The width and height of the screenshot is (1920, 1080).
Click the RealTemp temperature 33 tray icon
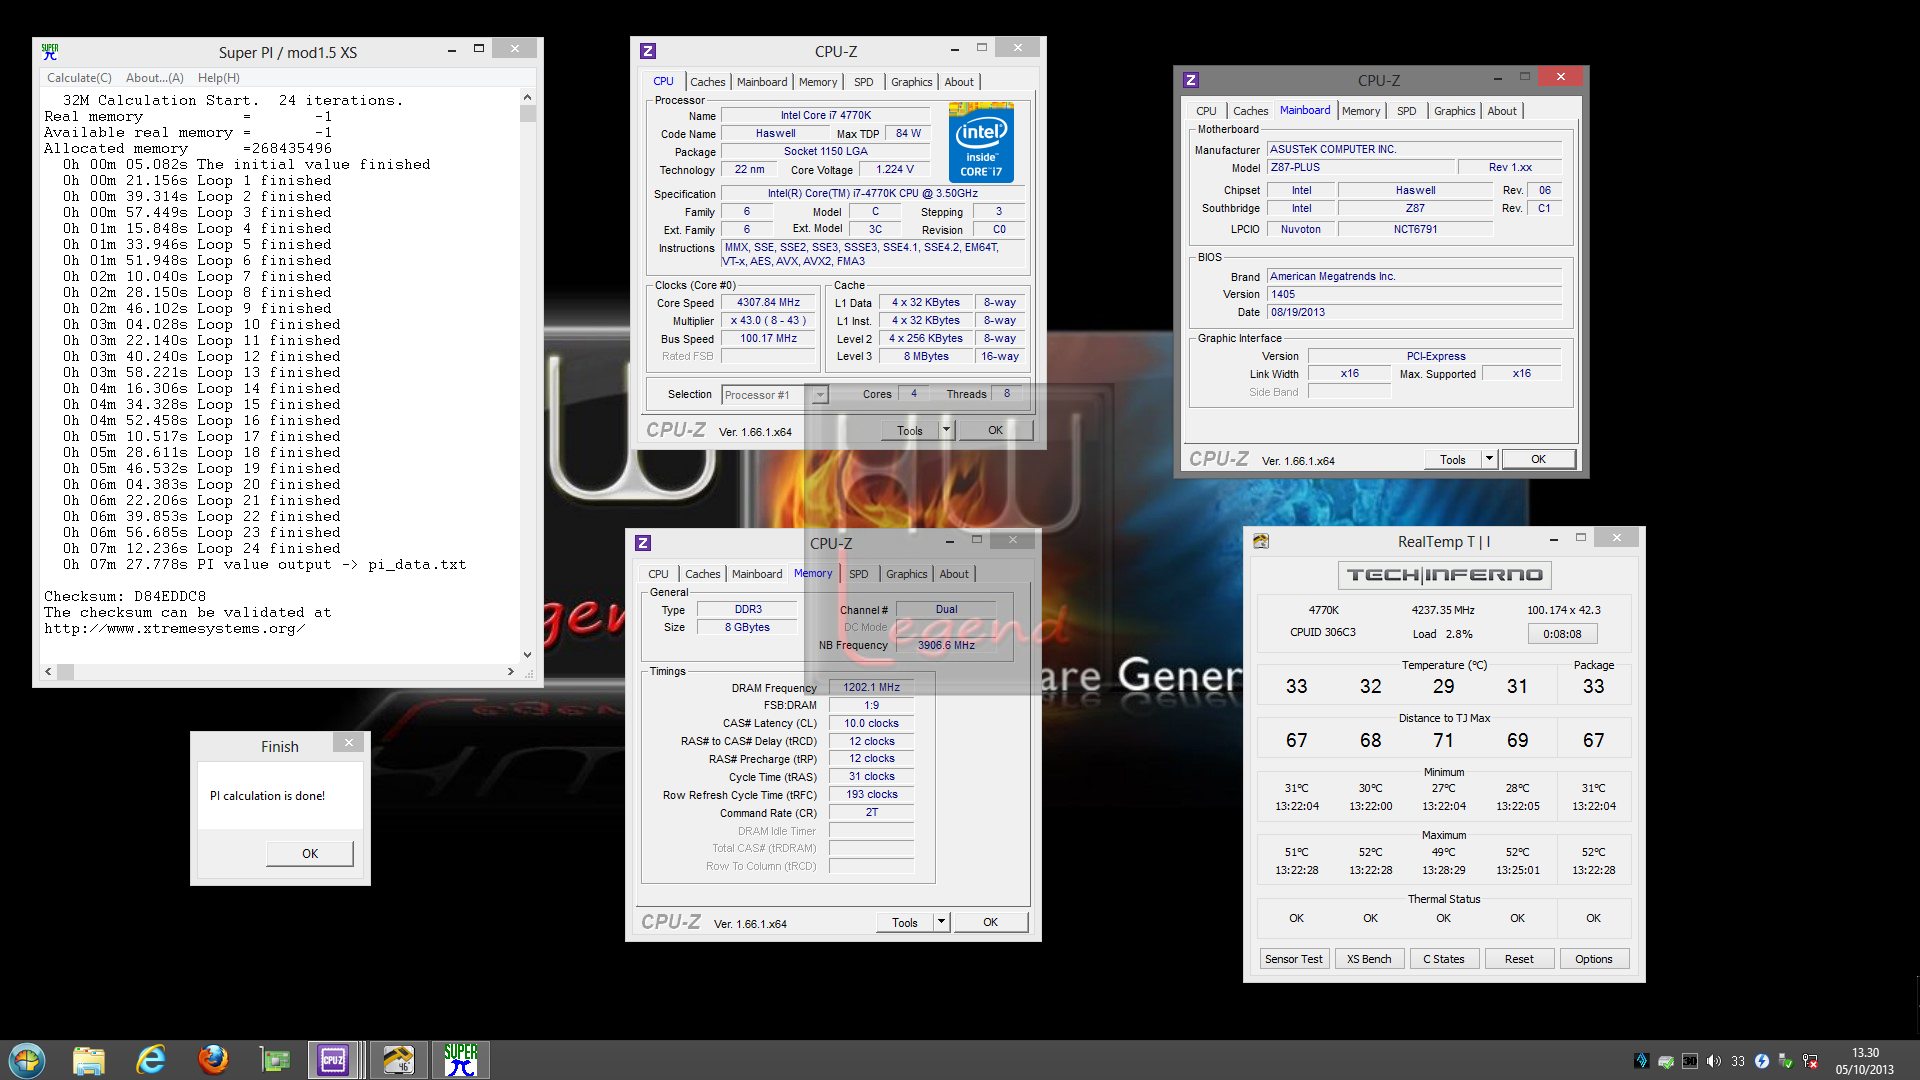1738,1061
